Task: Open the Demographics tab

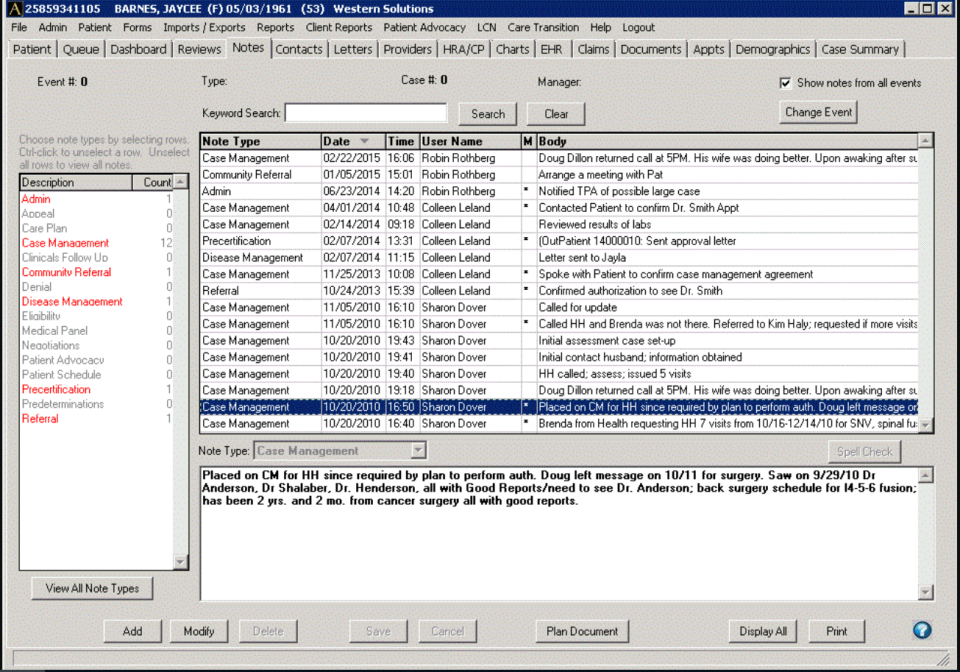Action: coord(772,48)
